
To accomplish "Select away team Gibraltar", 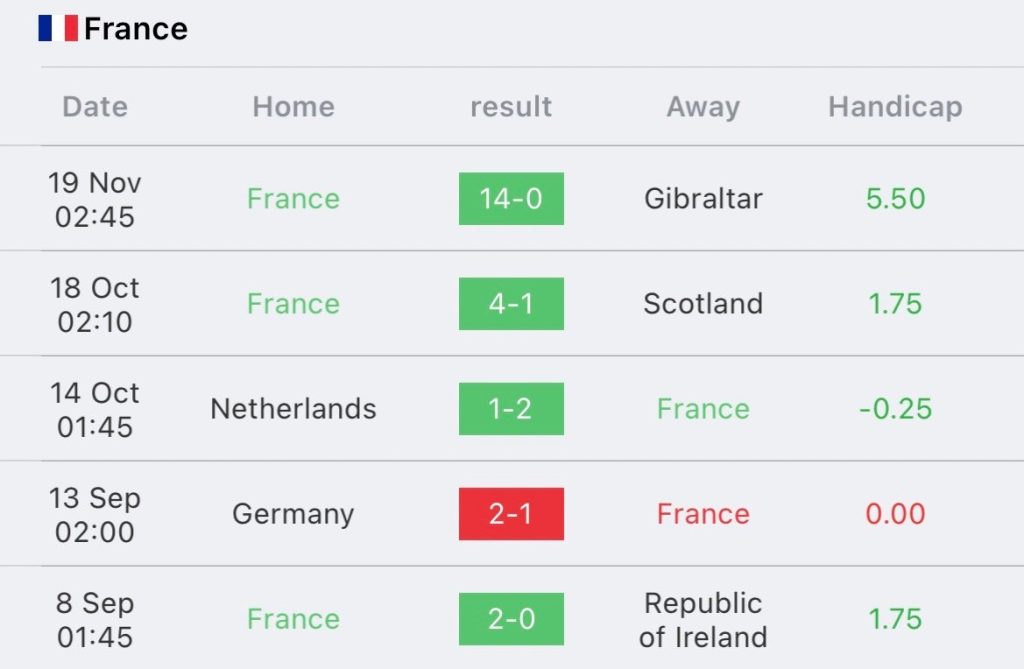I will click(703, 199).
